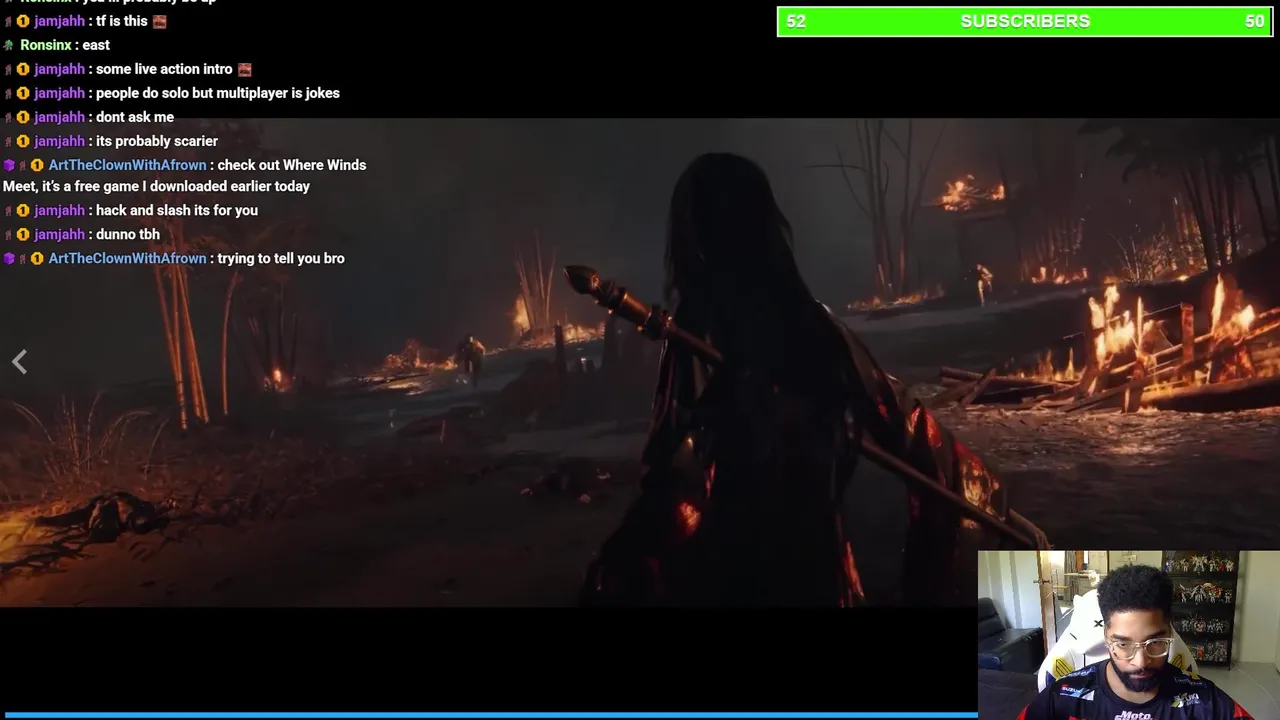This screenshot has height=720, width=1280.
Task: Click the message 'hack and slash its for you'
Action: (177, 210)
